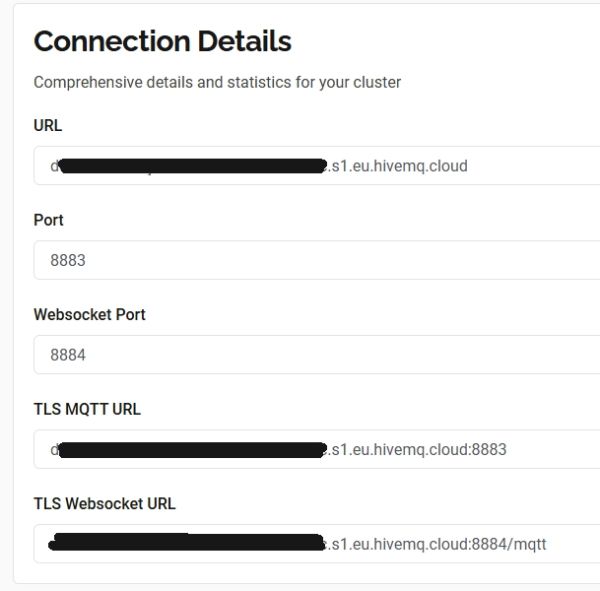The width and height of the screenshot is (600, 591).
Task: Click the cluster statistics subtitle text
Action: [217, 82]
